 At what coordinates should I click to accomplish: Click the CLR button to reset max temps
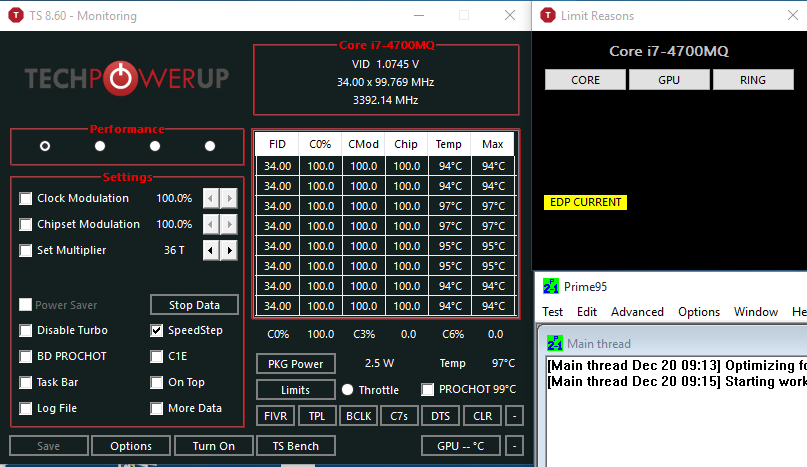pyautogui.click(x=482, y=416)
